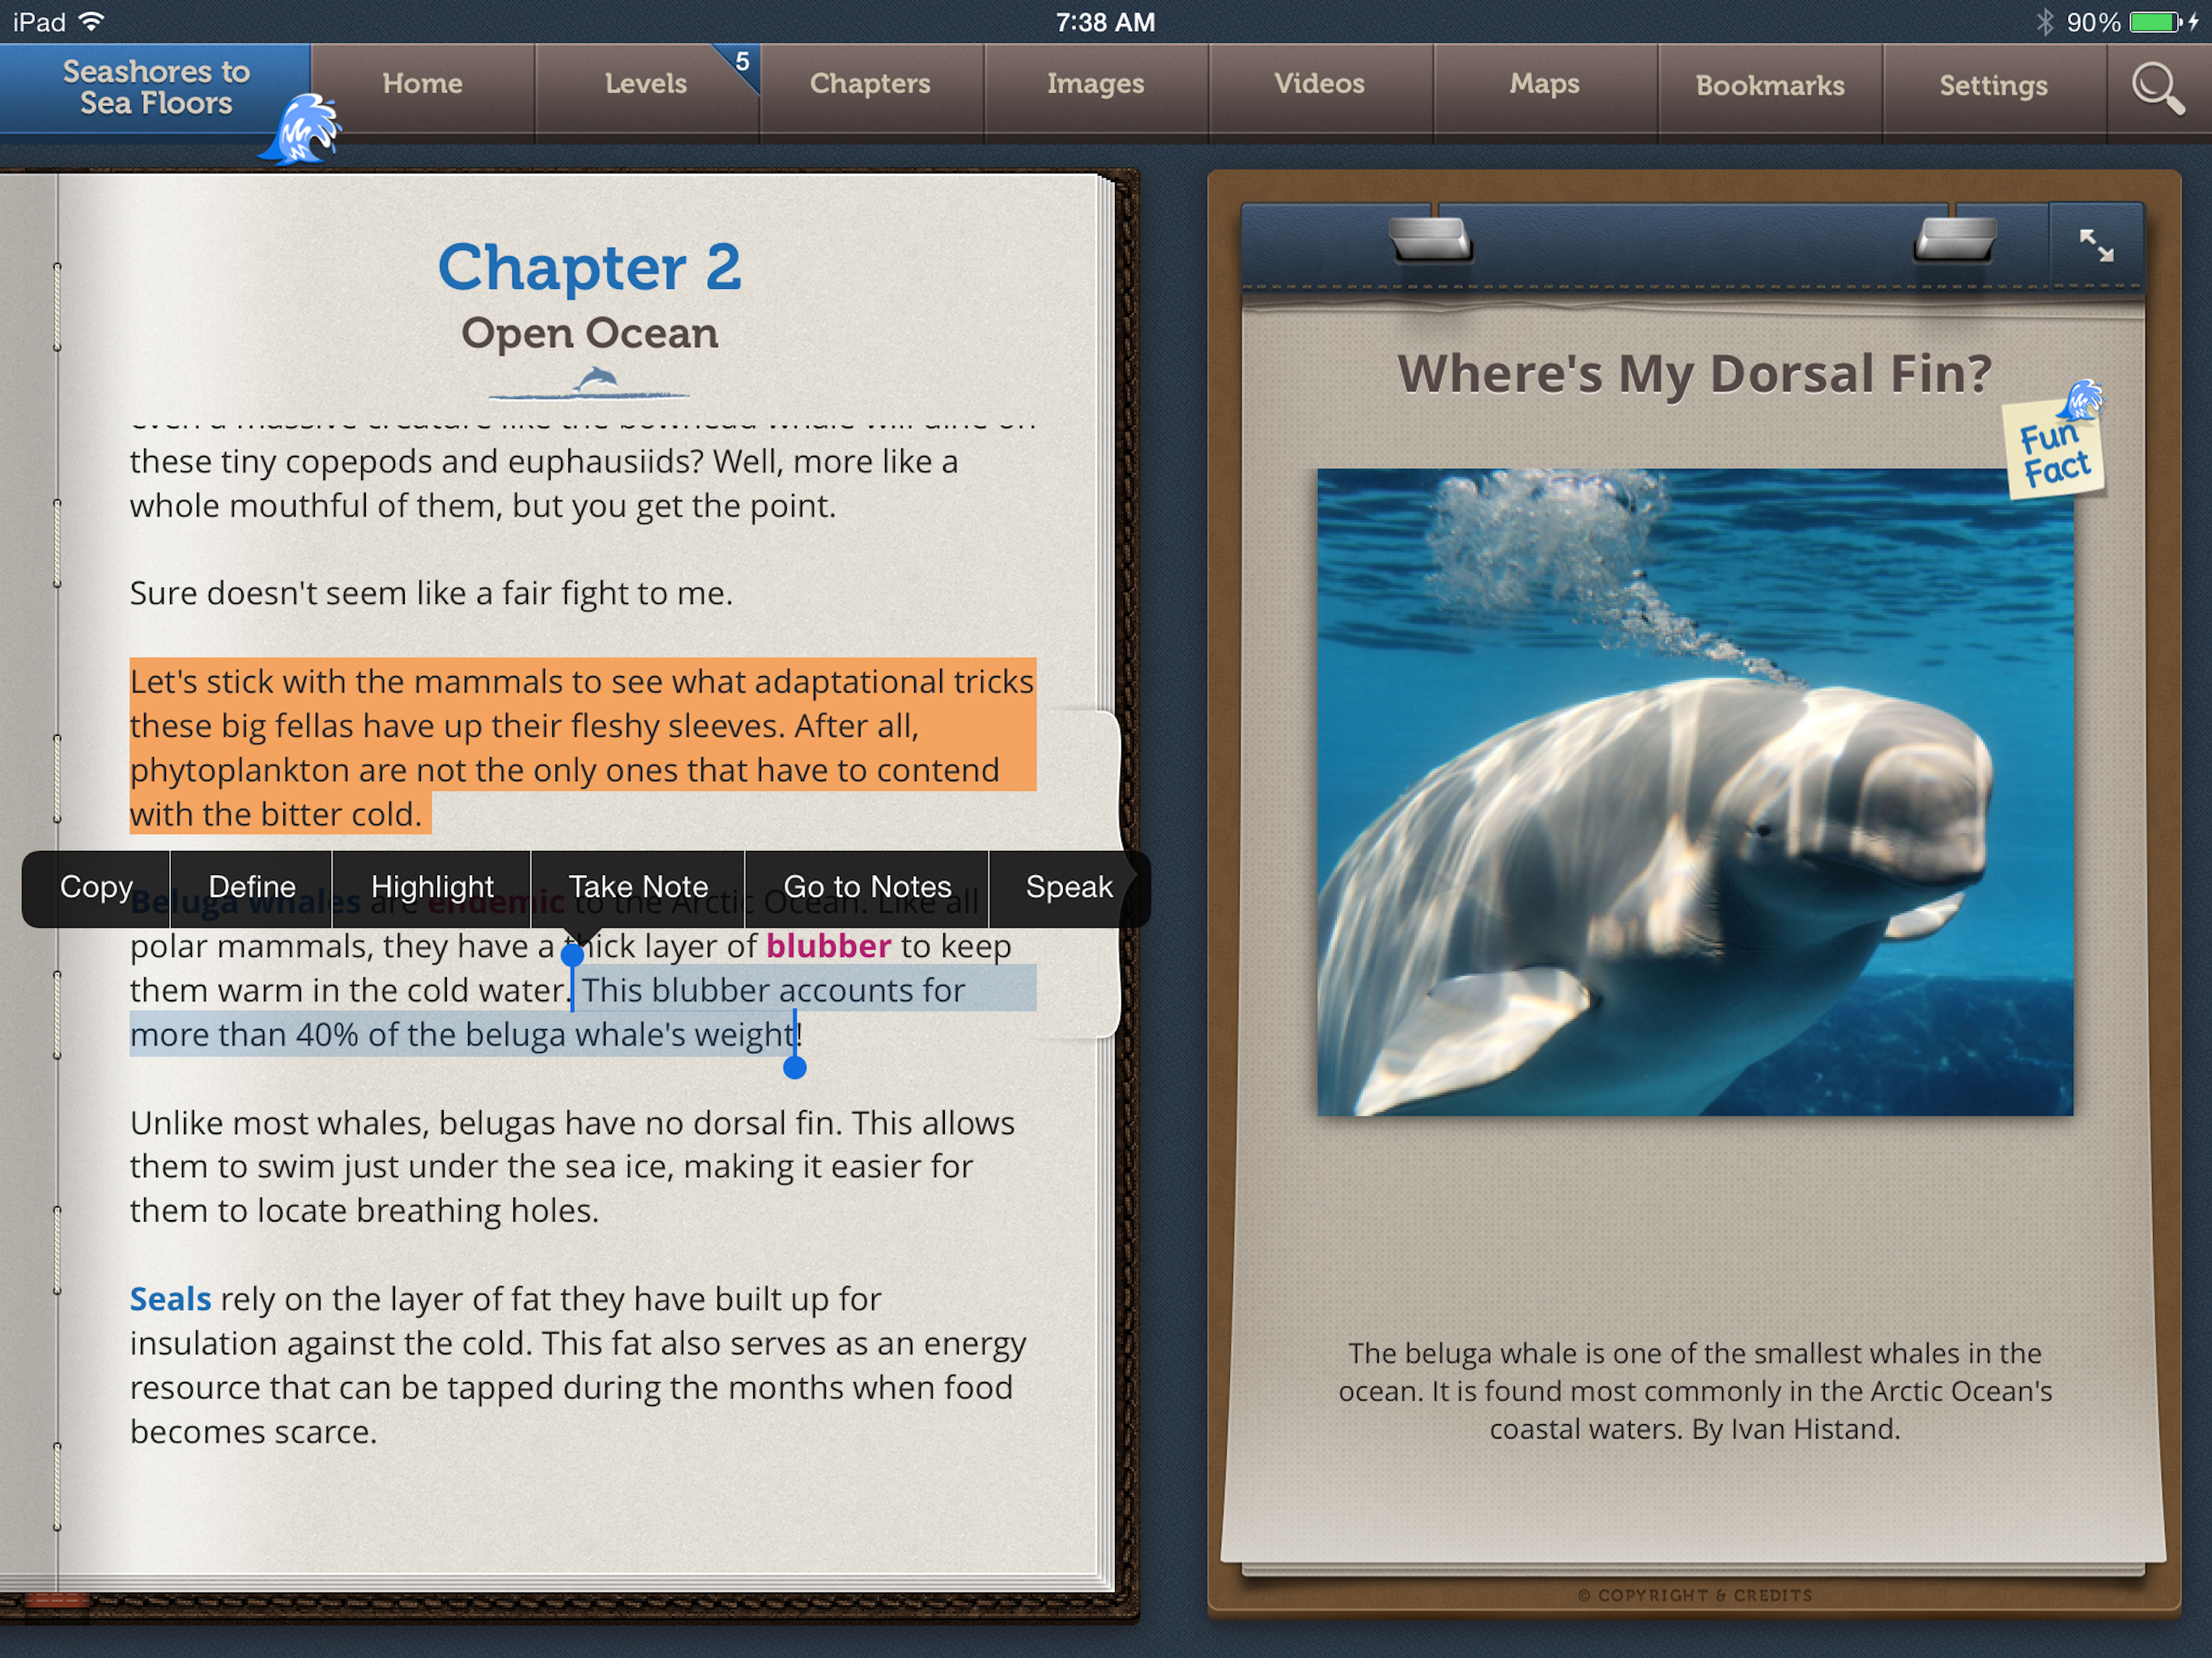Open the Settings tab
Image resolution: width=2212 pixels, height=1658 pixels.
(x=1993, y=86)
